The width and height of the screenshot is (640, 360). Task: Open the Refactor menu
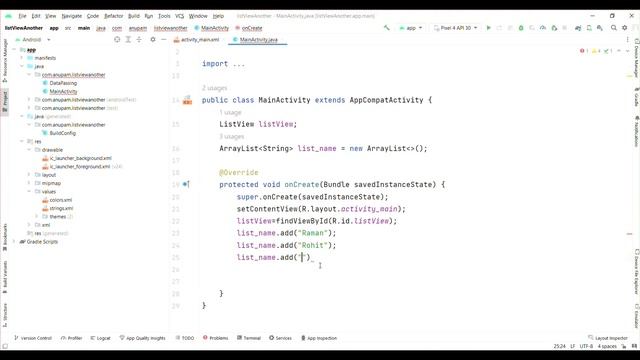113,16
